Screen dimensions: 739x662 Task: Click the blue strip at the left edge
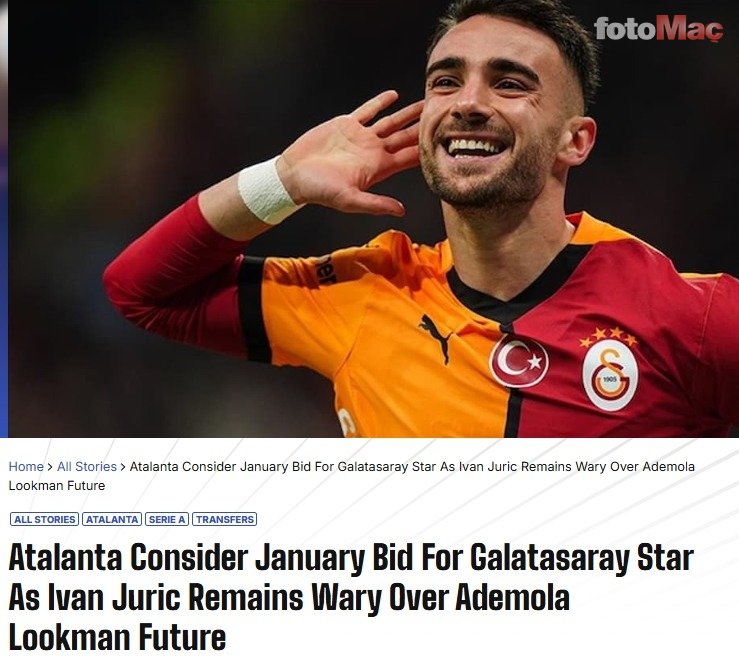pos(4,219)
